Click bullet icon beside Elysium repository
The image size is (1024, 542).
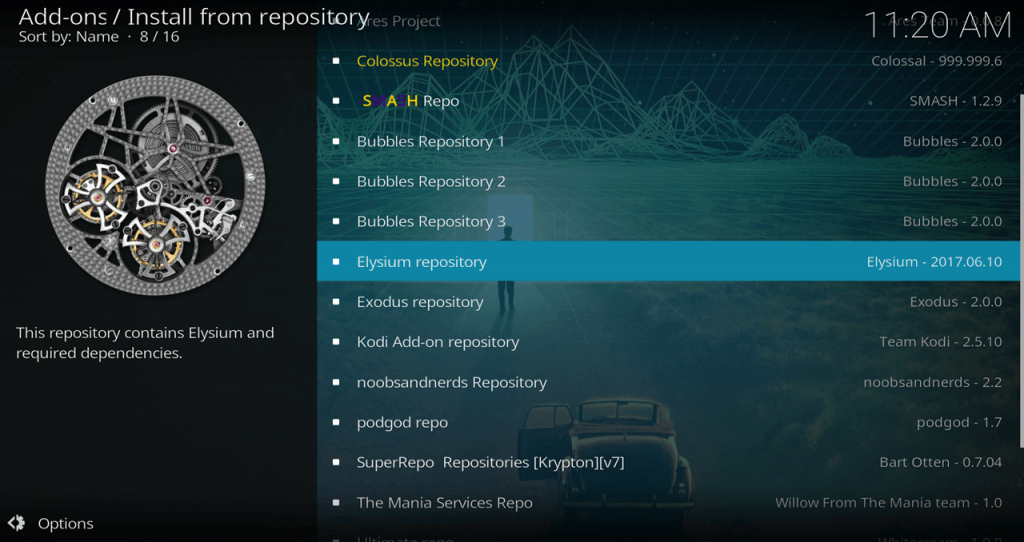[x=336, y=261]
